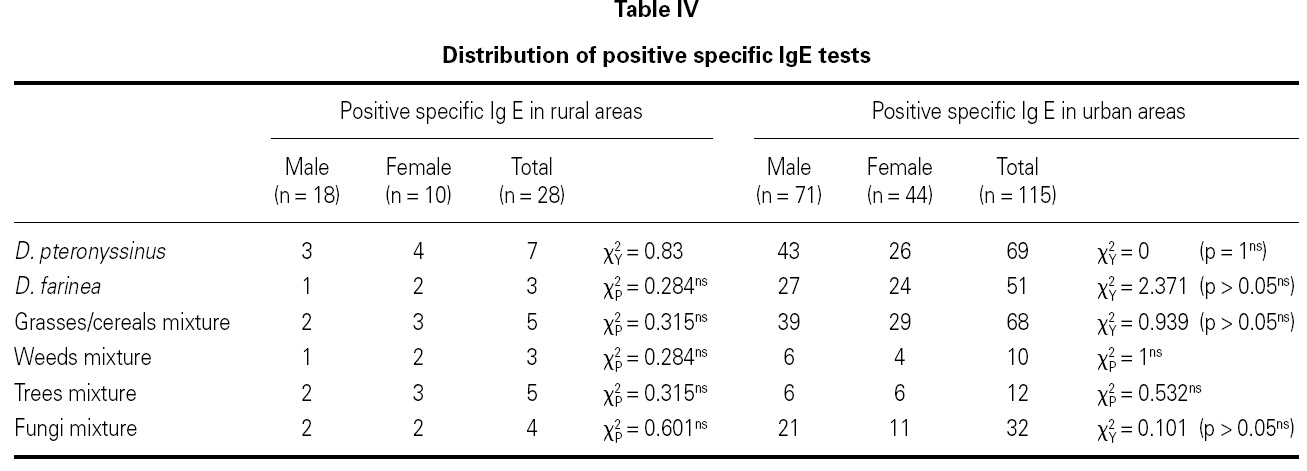Click the urban total value 69

click(x=1018, y=252)
